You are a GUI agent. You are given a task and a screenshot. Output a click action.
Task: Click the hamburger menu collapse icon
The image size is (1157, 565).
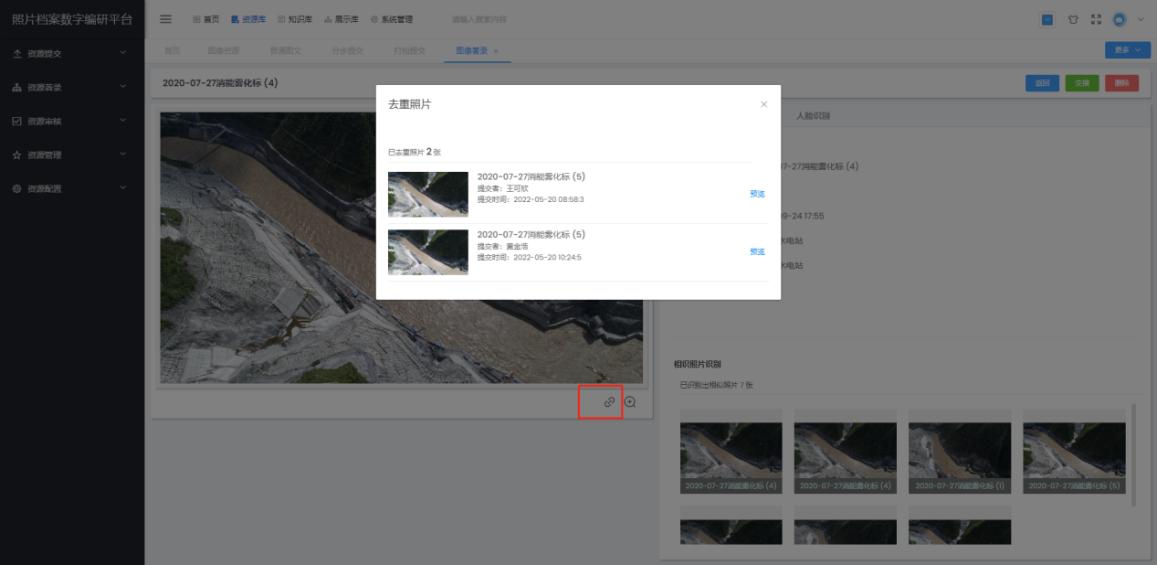point(166,19)
